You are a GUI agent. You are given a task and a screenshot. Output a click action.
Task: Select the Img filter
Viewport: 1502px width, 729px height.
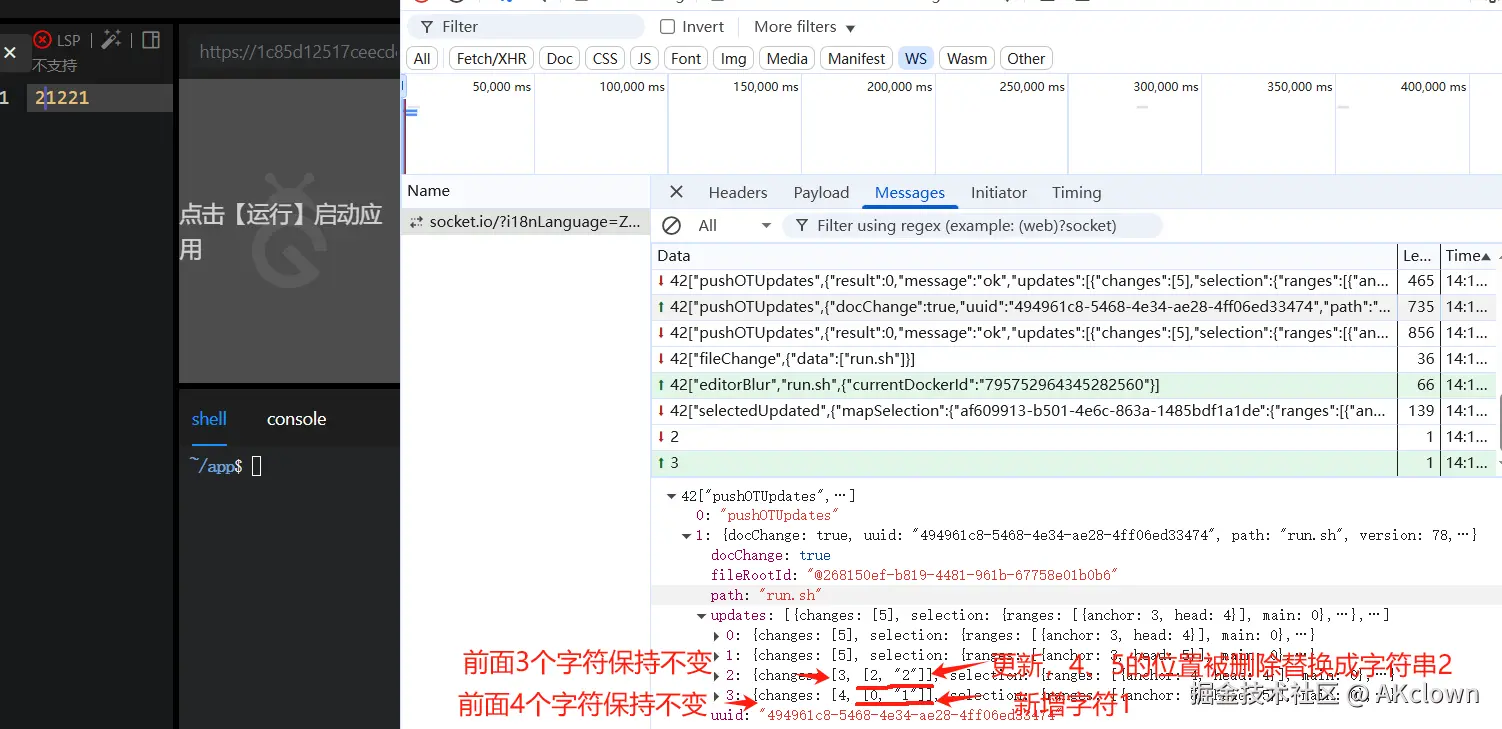pos(734,59)
